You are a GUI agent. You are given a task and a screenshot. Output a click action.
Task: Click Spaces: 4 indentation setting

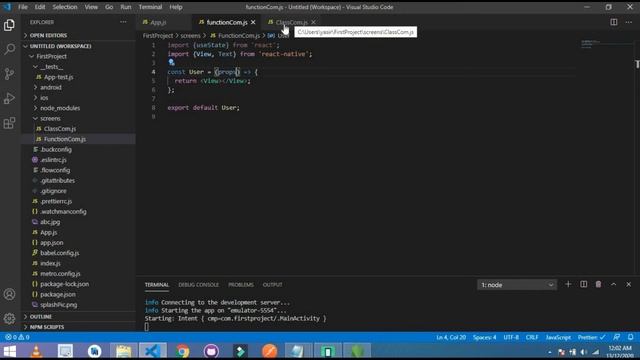point(484,337)
